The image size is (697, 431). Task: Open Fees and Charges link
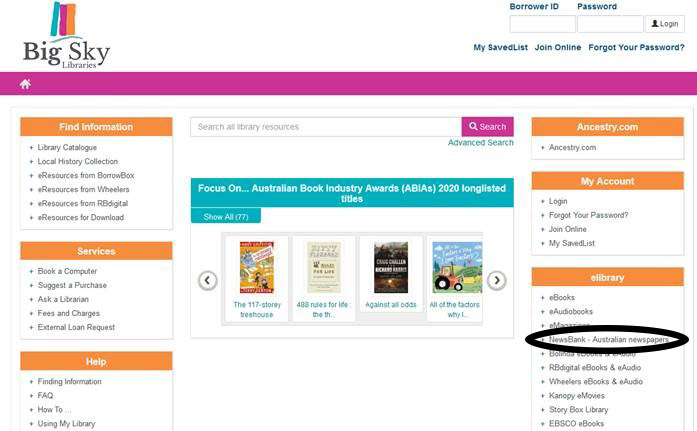pyautogui.click(x=68, y=313)
